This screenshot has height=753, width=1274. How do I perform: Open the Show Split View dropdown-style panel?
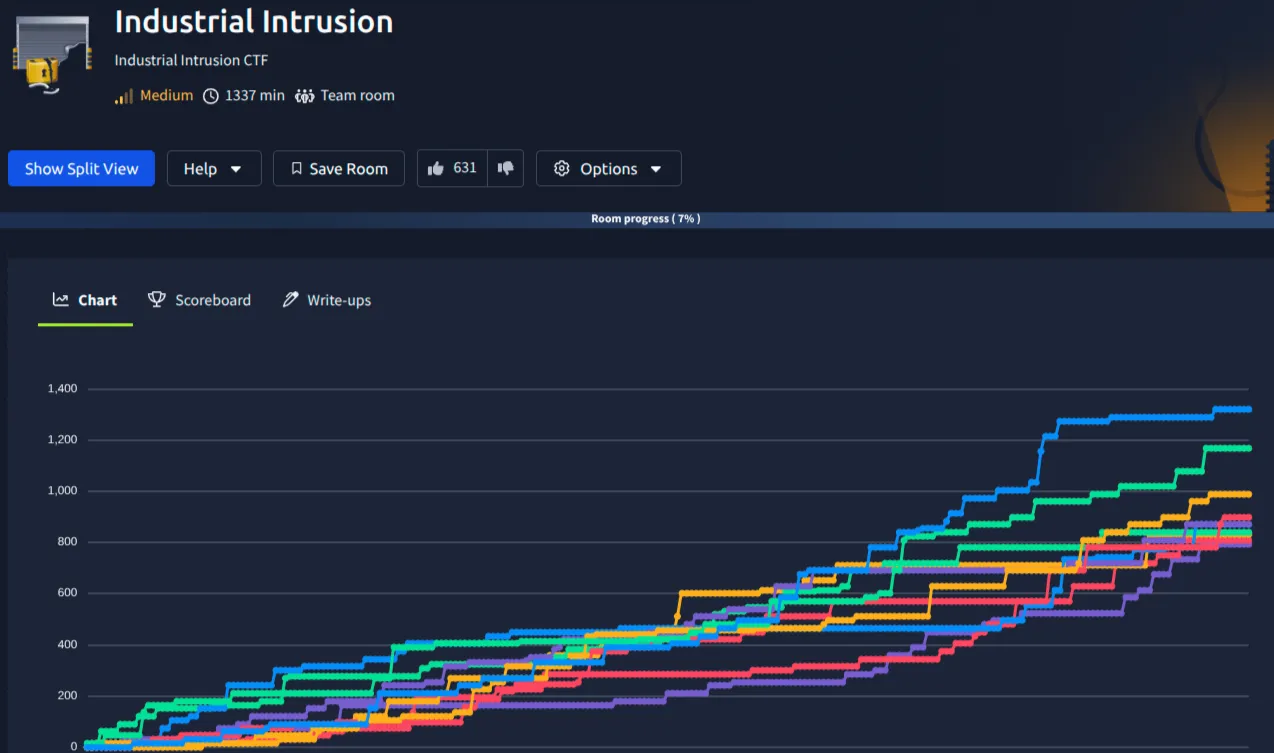[81, 168]
